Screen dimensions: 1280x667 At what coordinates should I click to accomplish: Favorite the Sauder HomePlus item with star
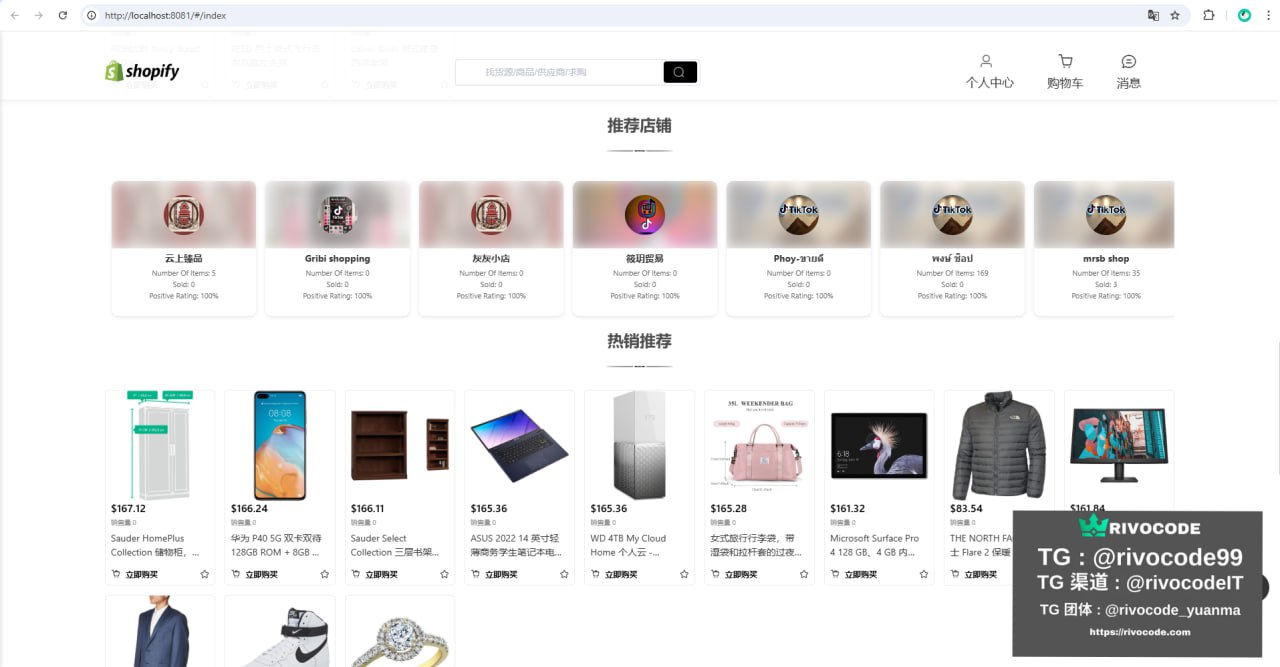pyautogui.click(x=204, y=574)
